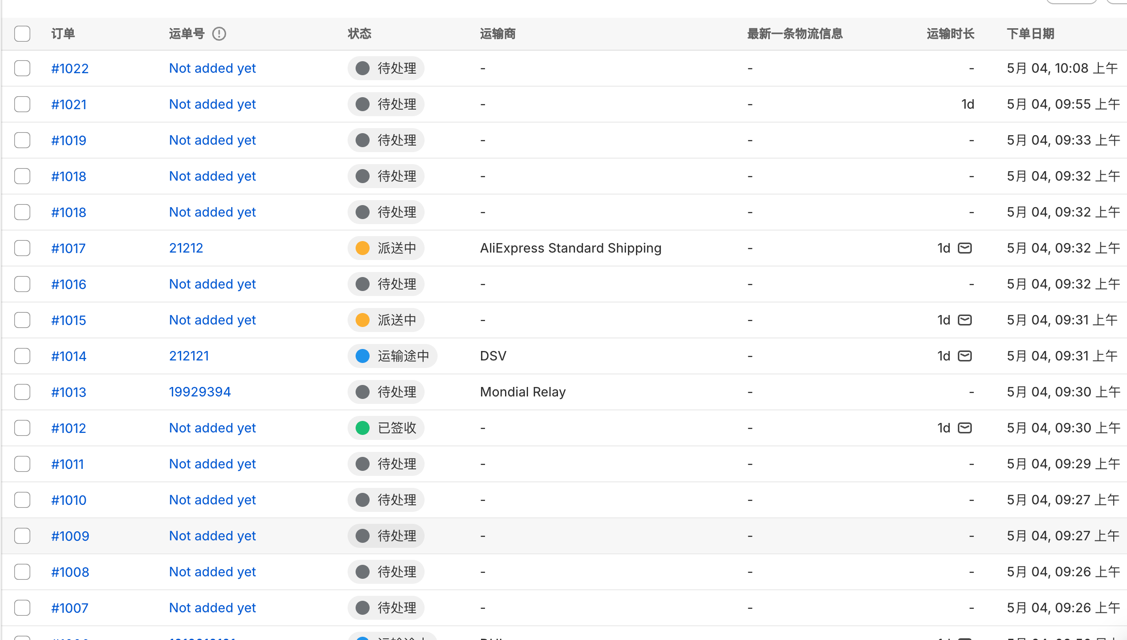
Task: Check the box for order #1012
Action: [x=22, y=428]
